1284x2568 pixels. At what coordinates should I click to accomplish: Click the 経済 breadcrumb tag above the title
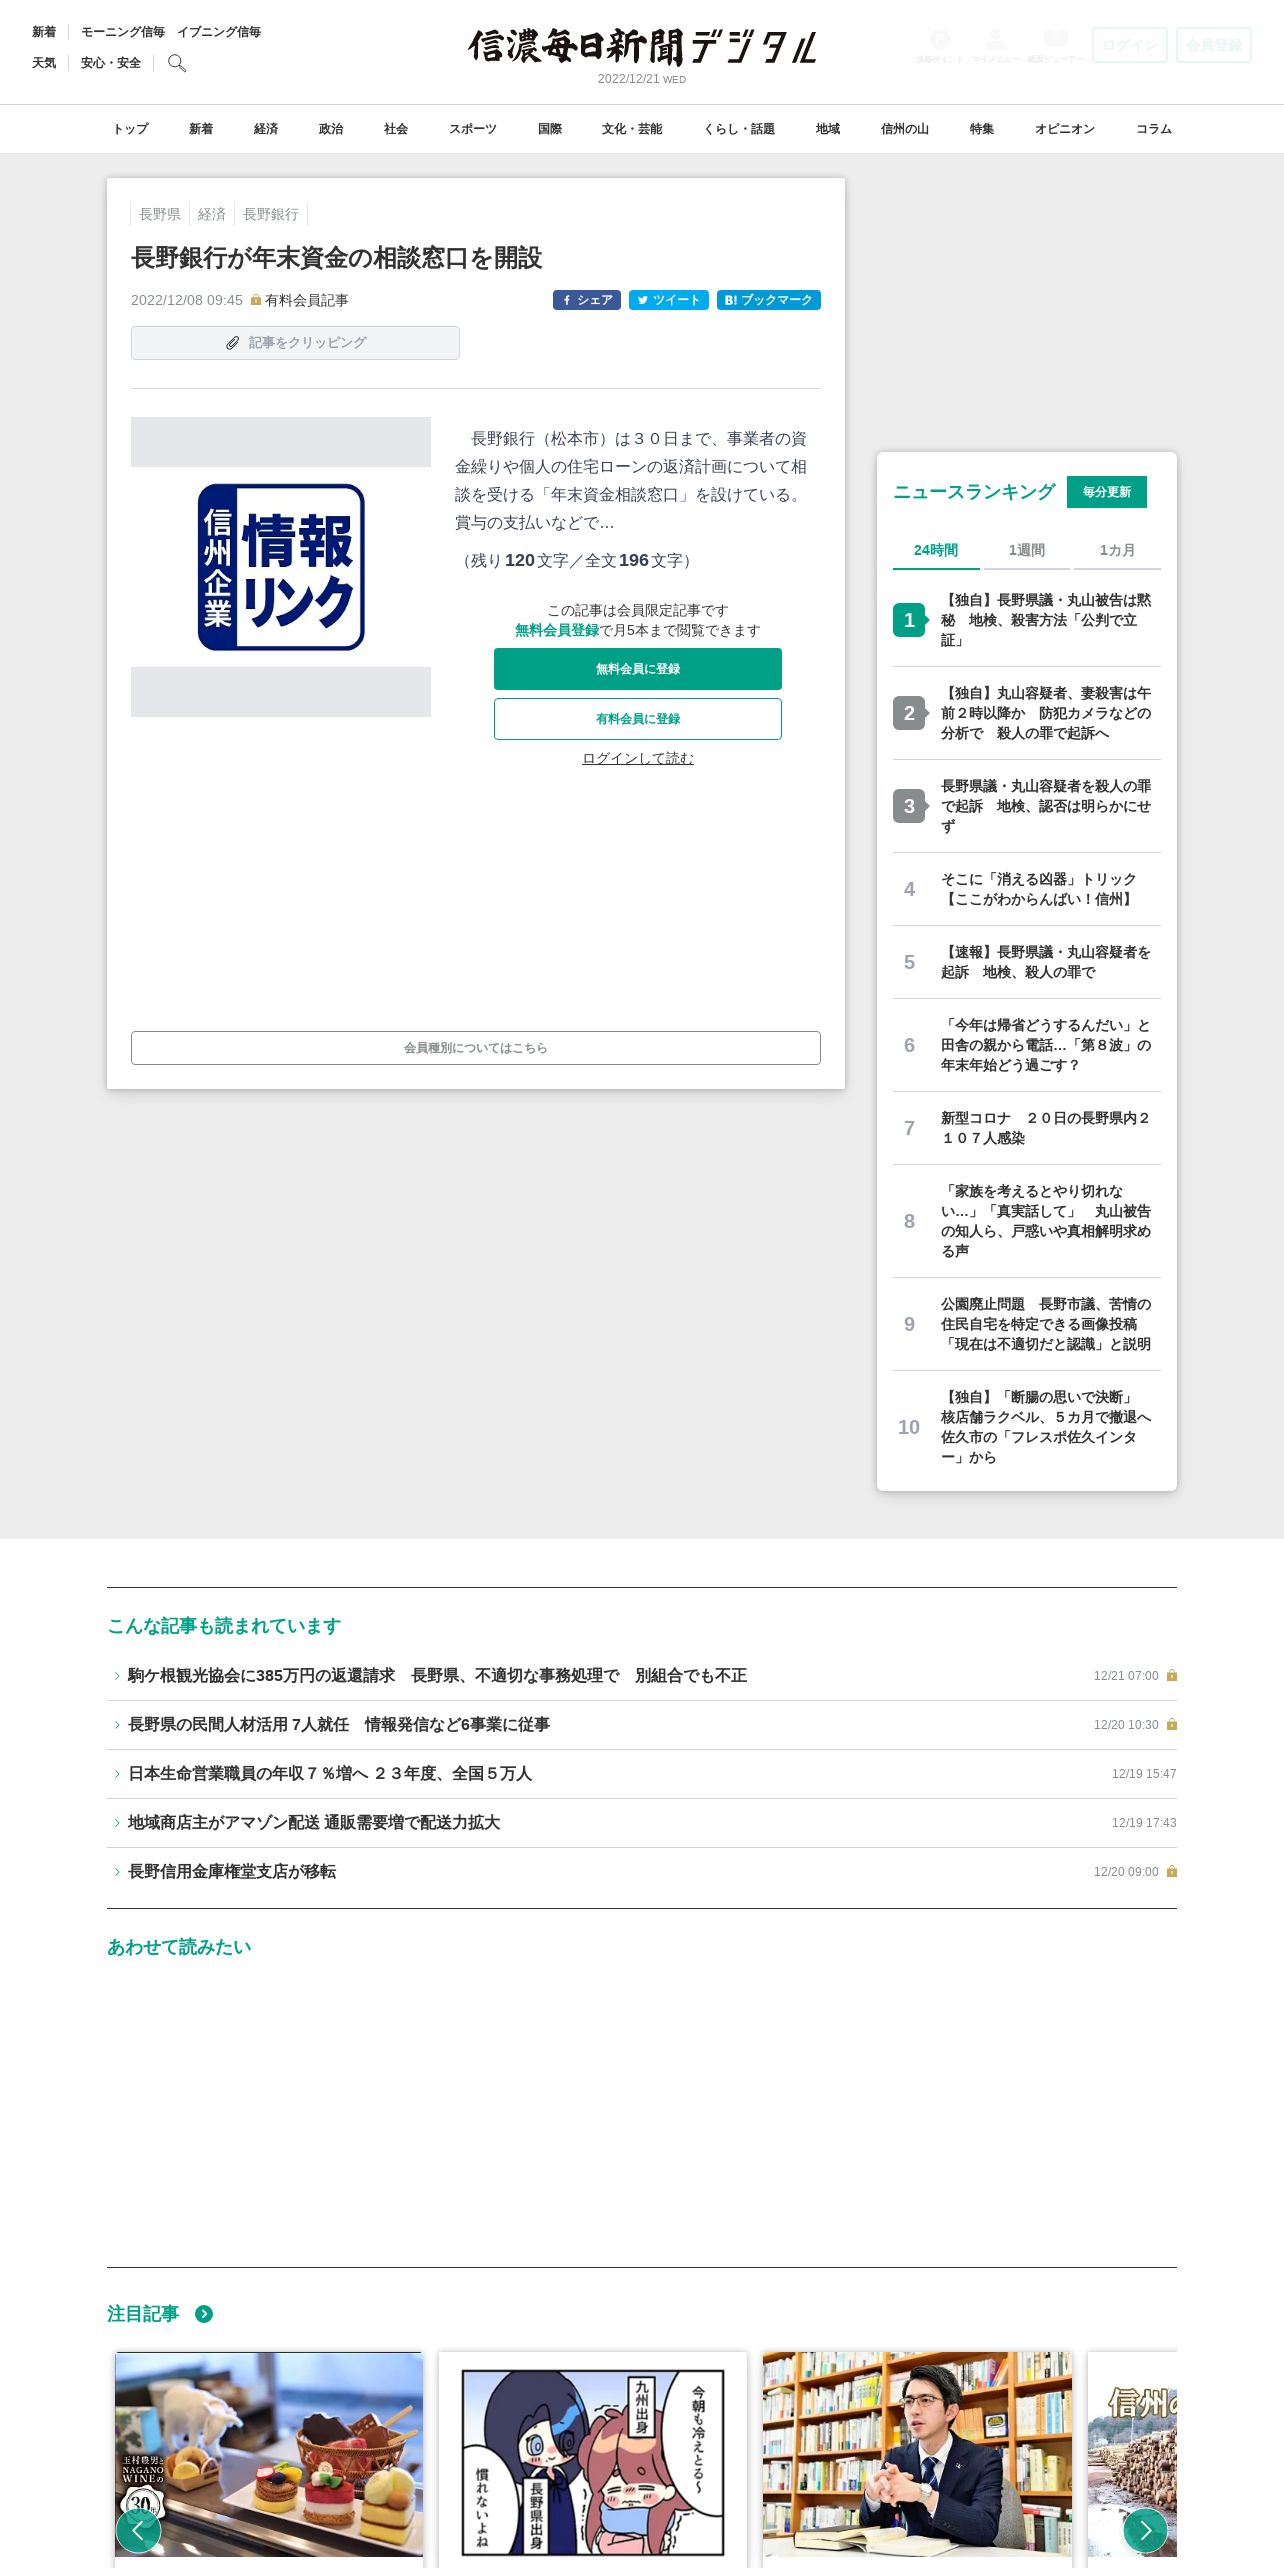tap(212, 214)
